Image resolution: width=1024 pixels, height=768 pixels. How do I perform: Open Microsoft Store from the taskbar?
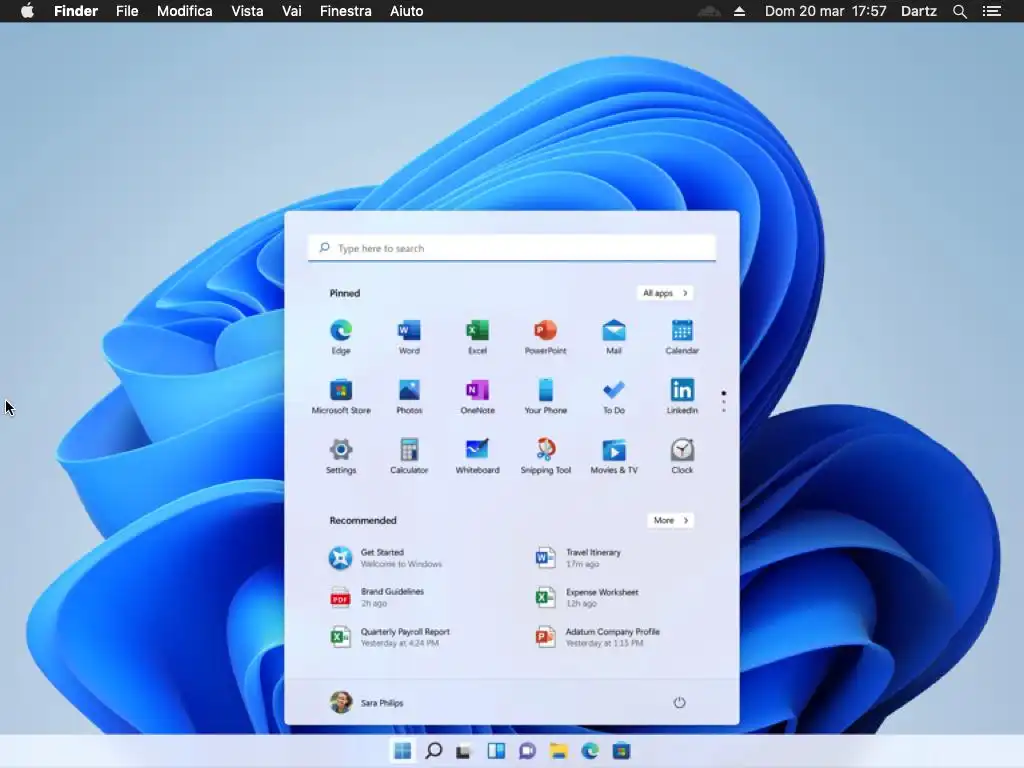(x=621, y=751)
